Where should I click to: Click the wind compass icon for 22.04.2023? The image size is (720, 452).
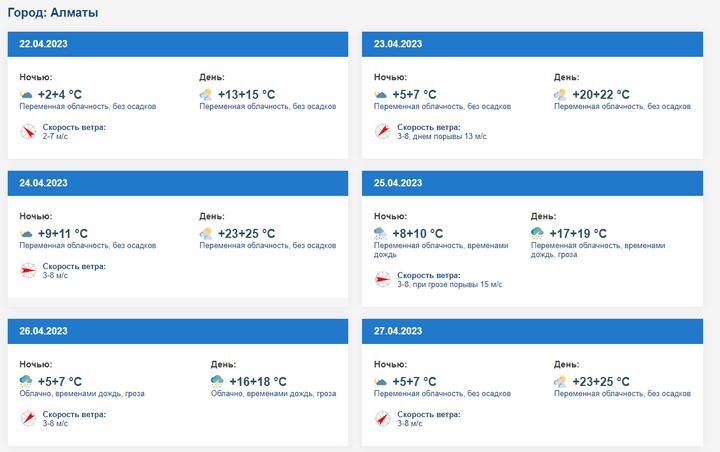pos(28,131)
